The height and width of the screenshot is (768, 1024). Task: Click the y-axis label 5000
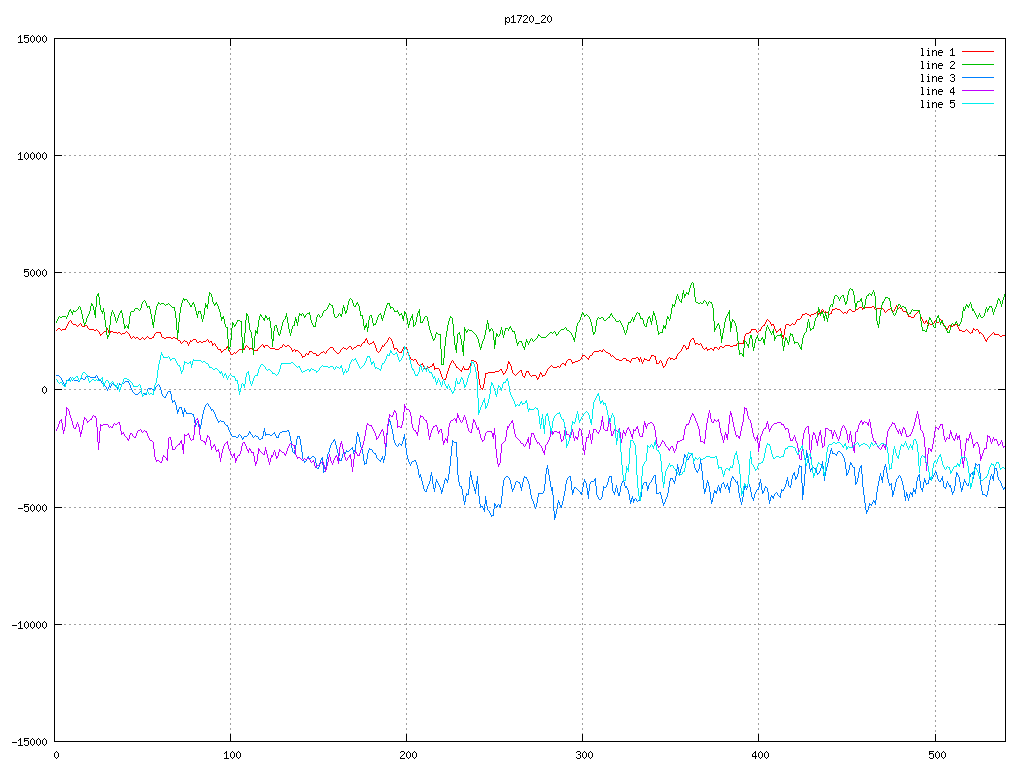[35, 273]
